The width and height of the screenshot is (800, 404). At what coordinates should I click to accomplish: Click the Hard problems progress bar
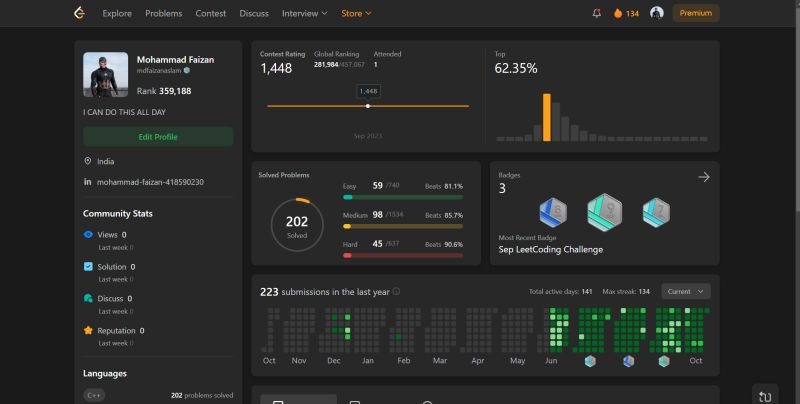coord(403,255)
